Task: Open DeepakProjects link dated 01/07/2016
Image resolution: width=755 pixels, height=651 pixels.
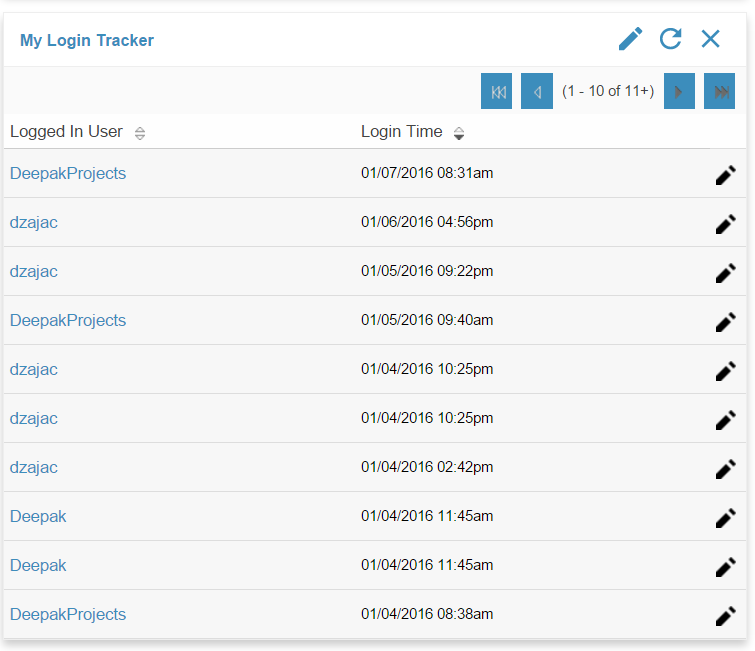Action: click(68, 173)
